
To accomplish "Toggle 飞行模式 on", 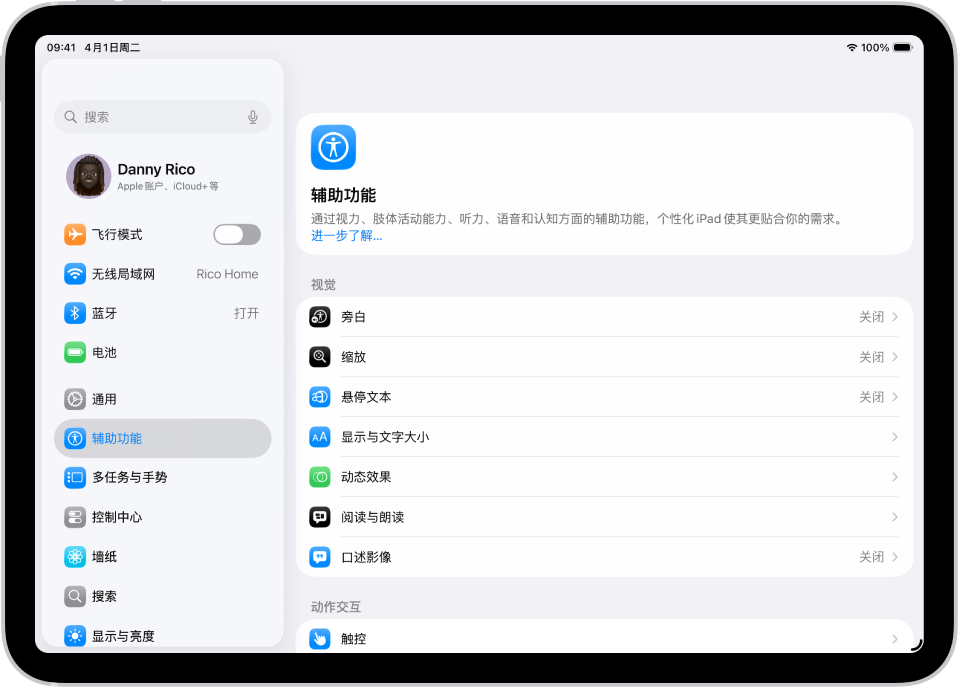I will pos(237,233).
